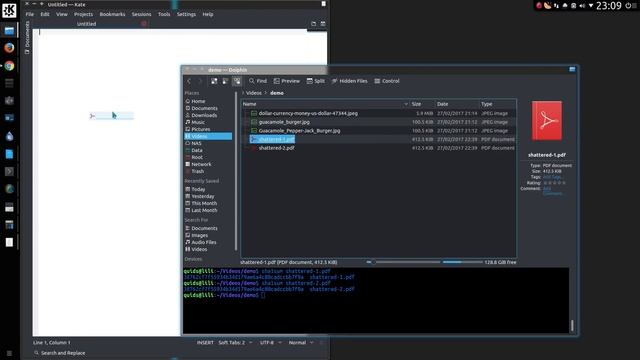
Task: Go forward in Dolphin navigation
Action: tap(200, 81)
